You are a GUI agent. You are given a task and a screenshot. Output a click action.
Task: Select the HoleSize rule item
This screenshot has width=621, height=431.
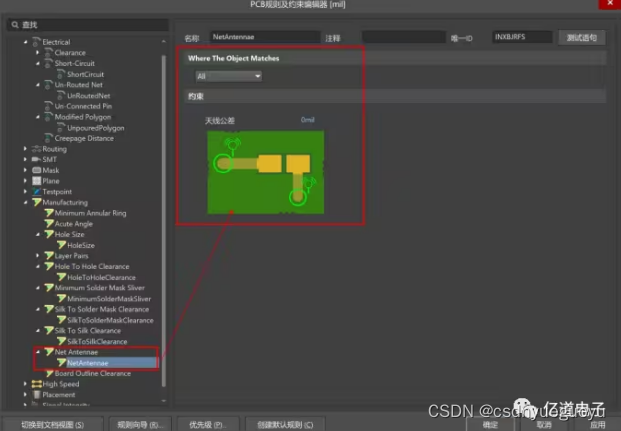(x=81, y=245)
